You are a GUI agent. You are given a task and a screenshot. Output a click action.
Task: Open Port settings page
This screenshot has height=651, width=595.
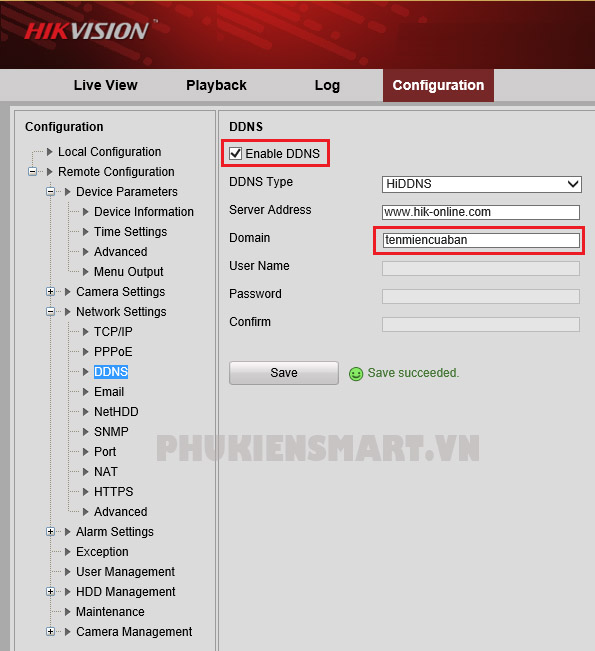pyautogui.click(x=105, y=452)
